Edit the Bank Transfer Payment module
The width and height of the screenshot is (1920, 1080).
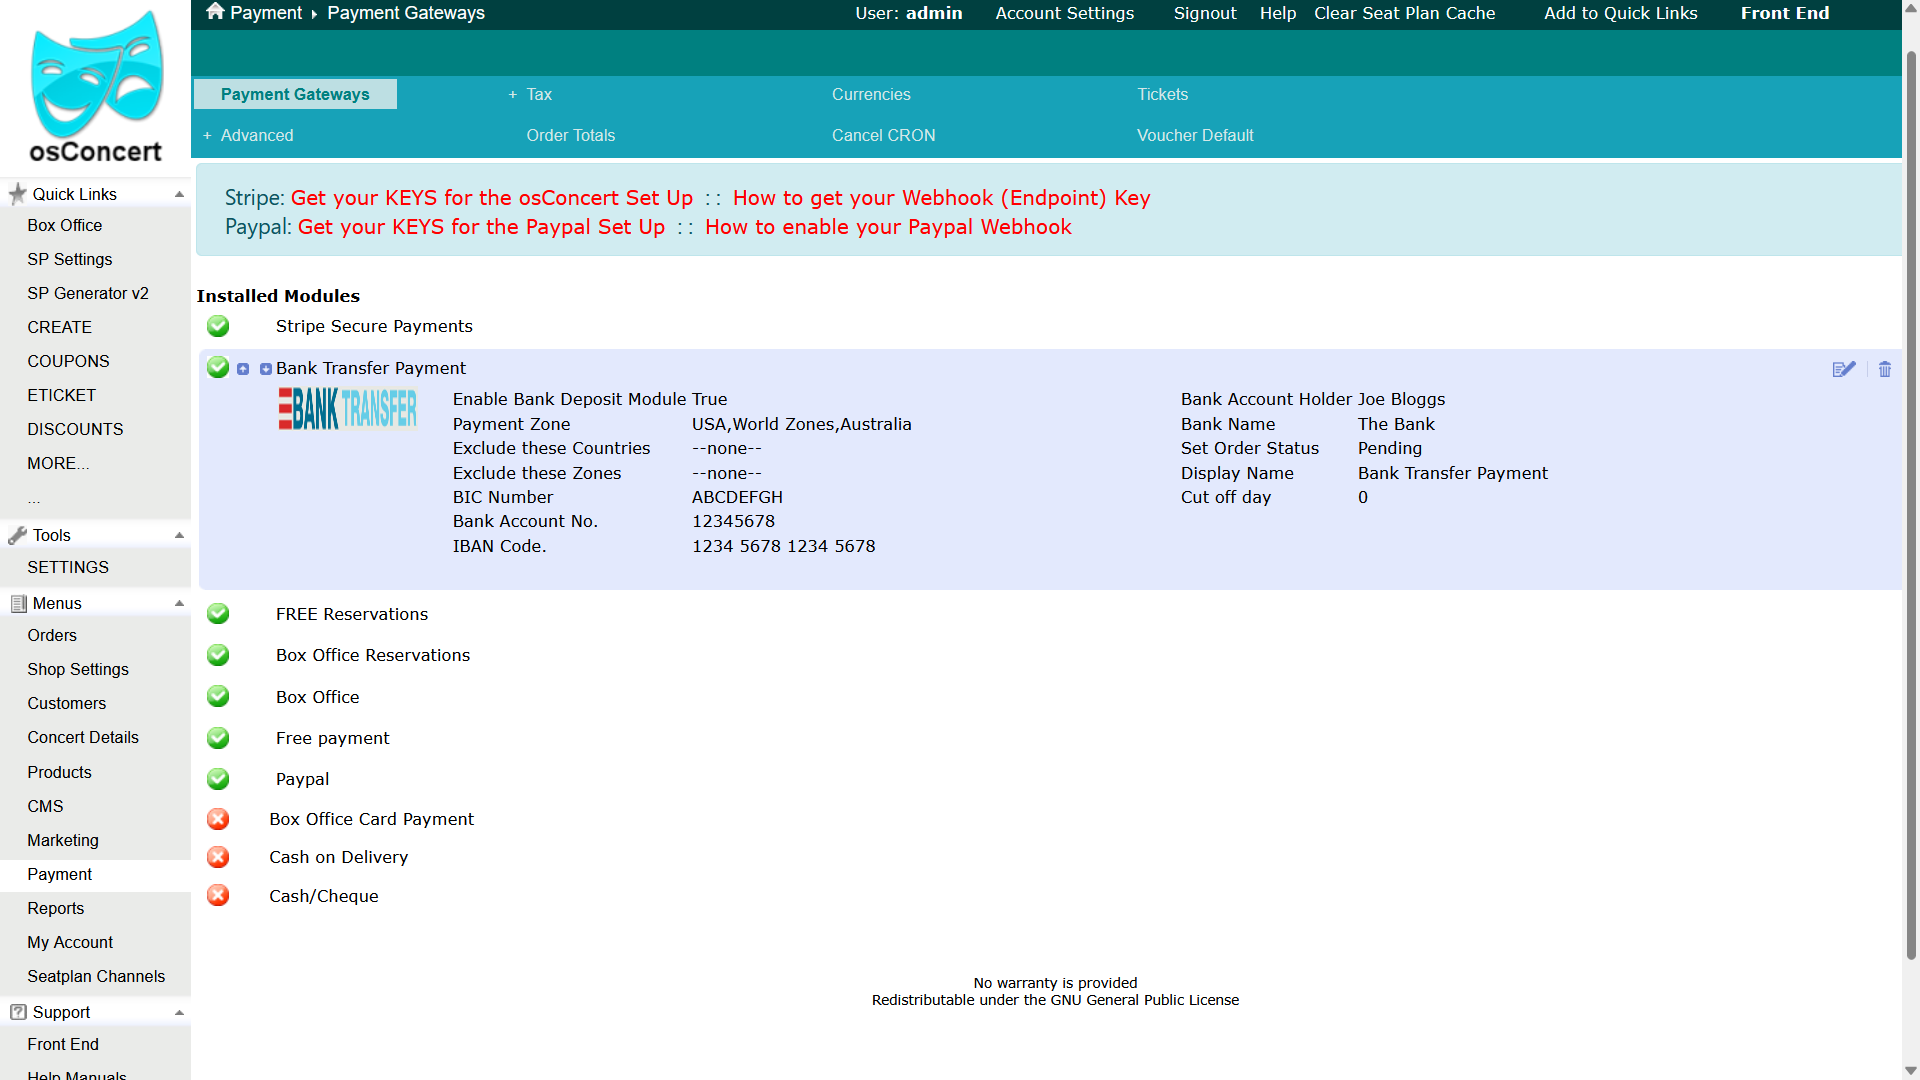(1844, 369)
